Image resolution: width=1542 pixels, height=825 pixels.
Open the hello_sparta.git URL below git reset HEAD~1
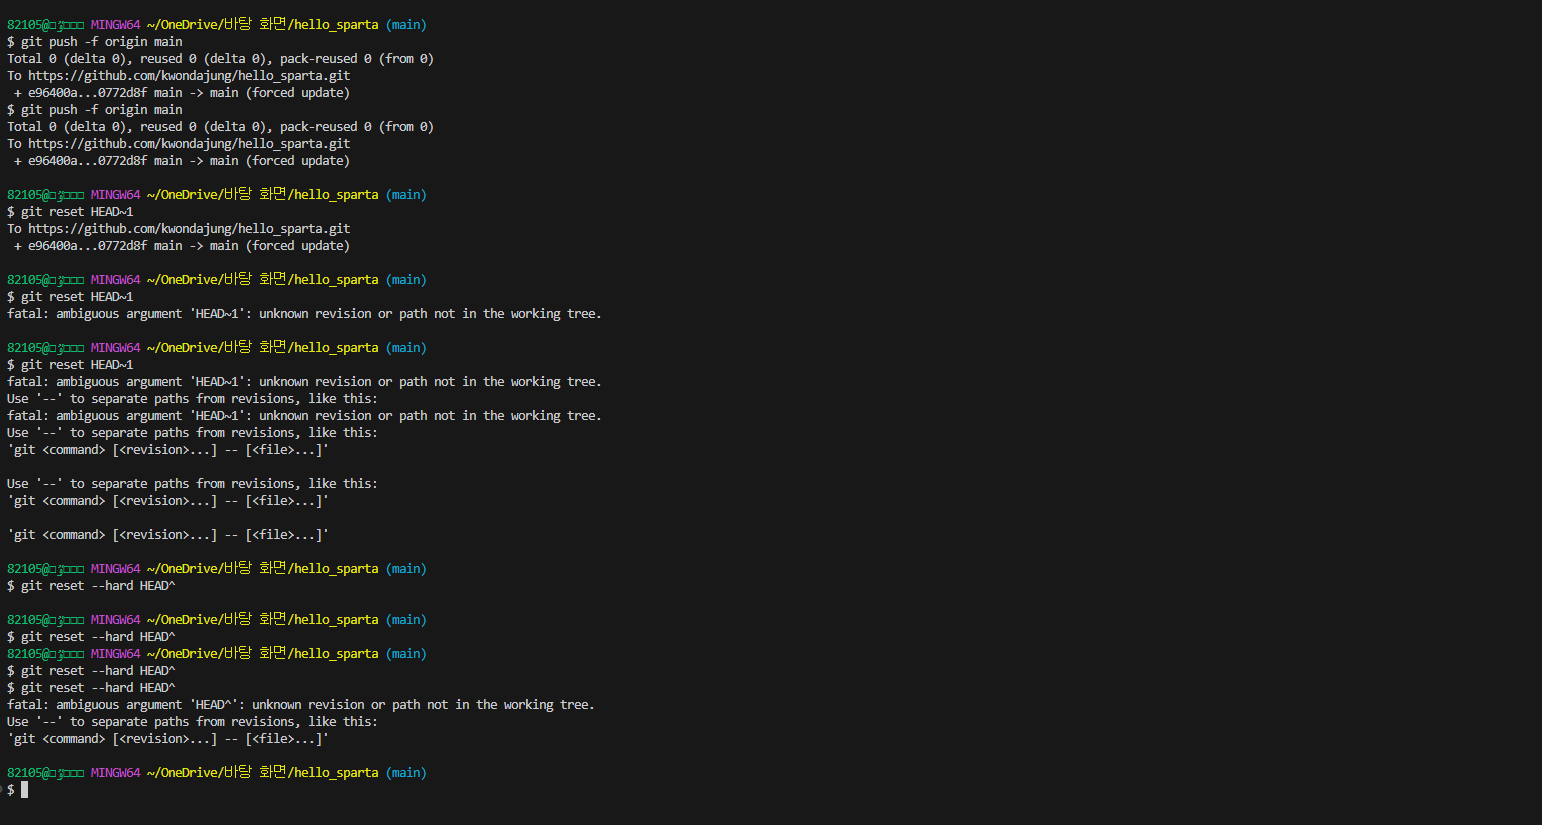189,229
